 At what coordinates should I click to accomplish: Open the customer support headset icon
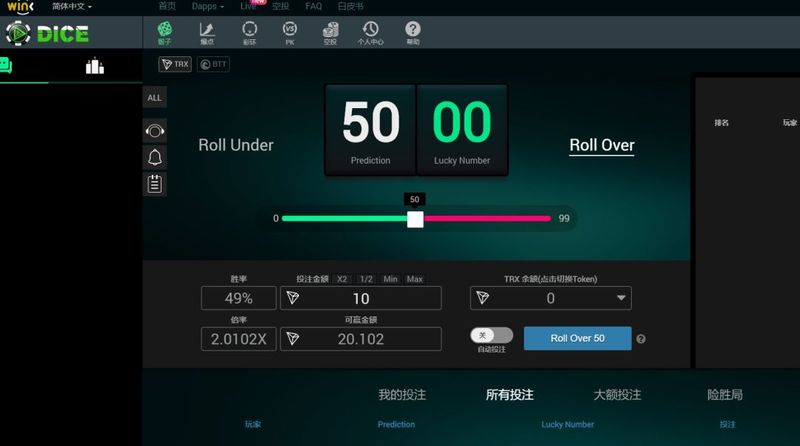155,131
